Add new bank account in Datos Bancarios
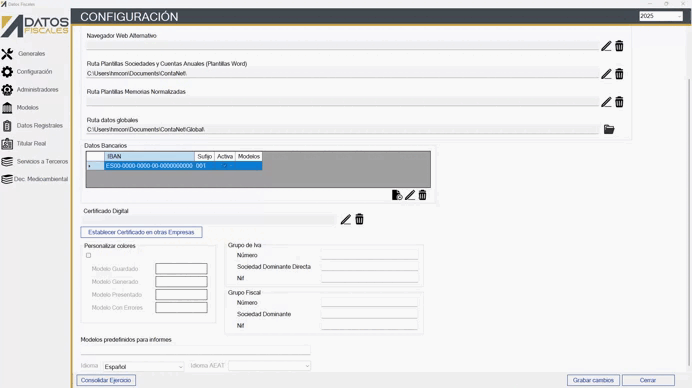692x388 pixels. pos(397,195)
